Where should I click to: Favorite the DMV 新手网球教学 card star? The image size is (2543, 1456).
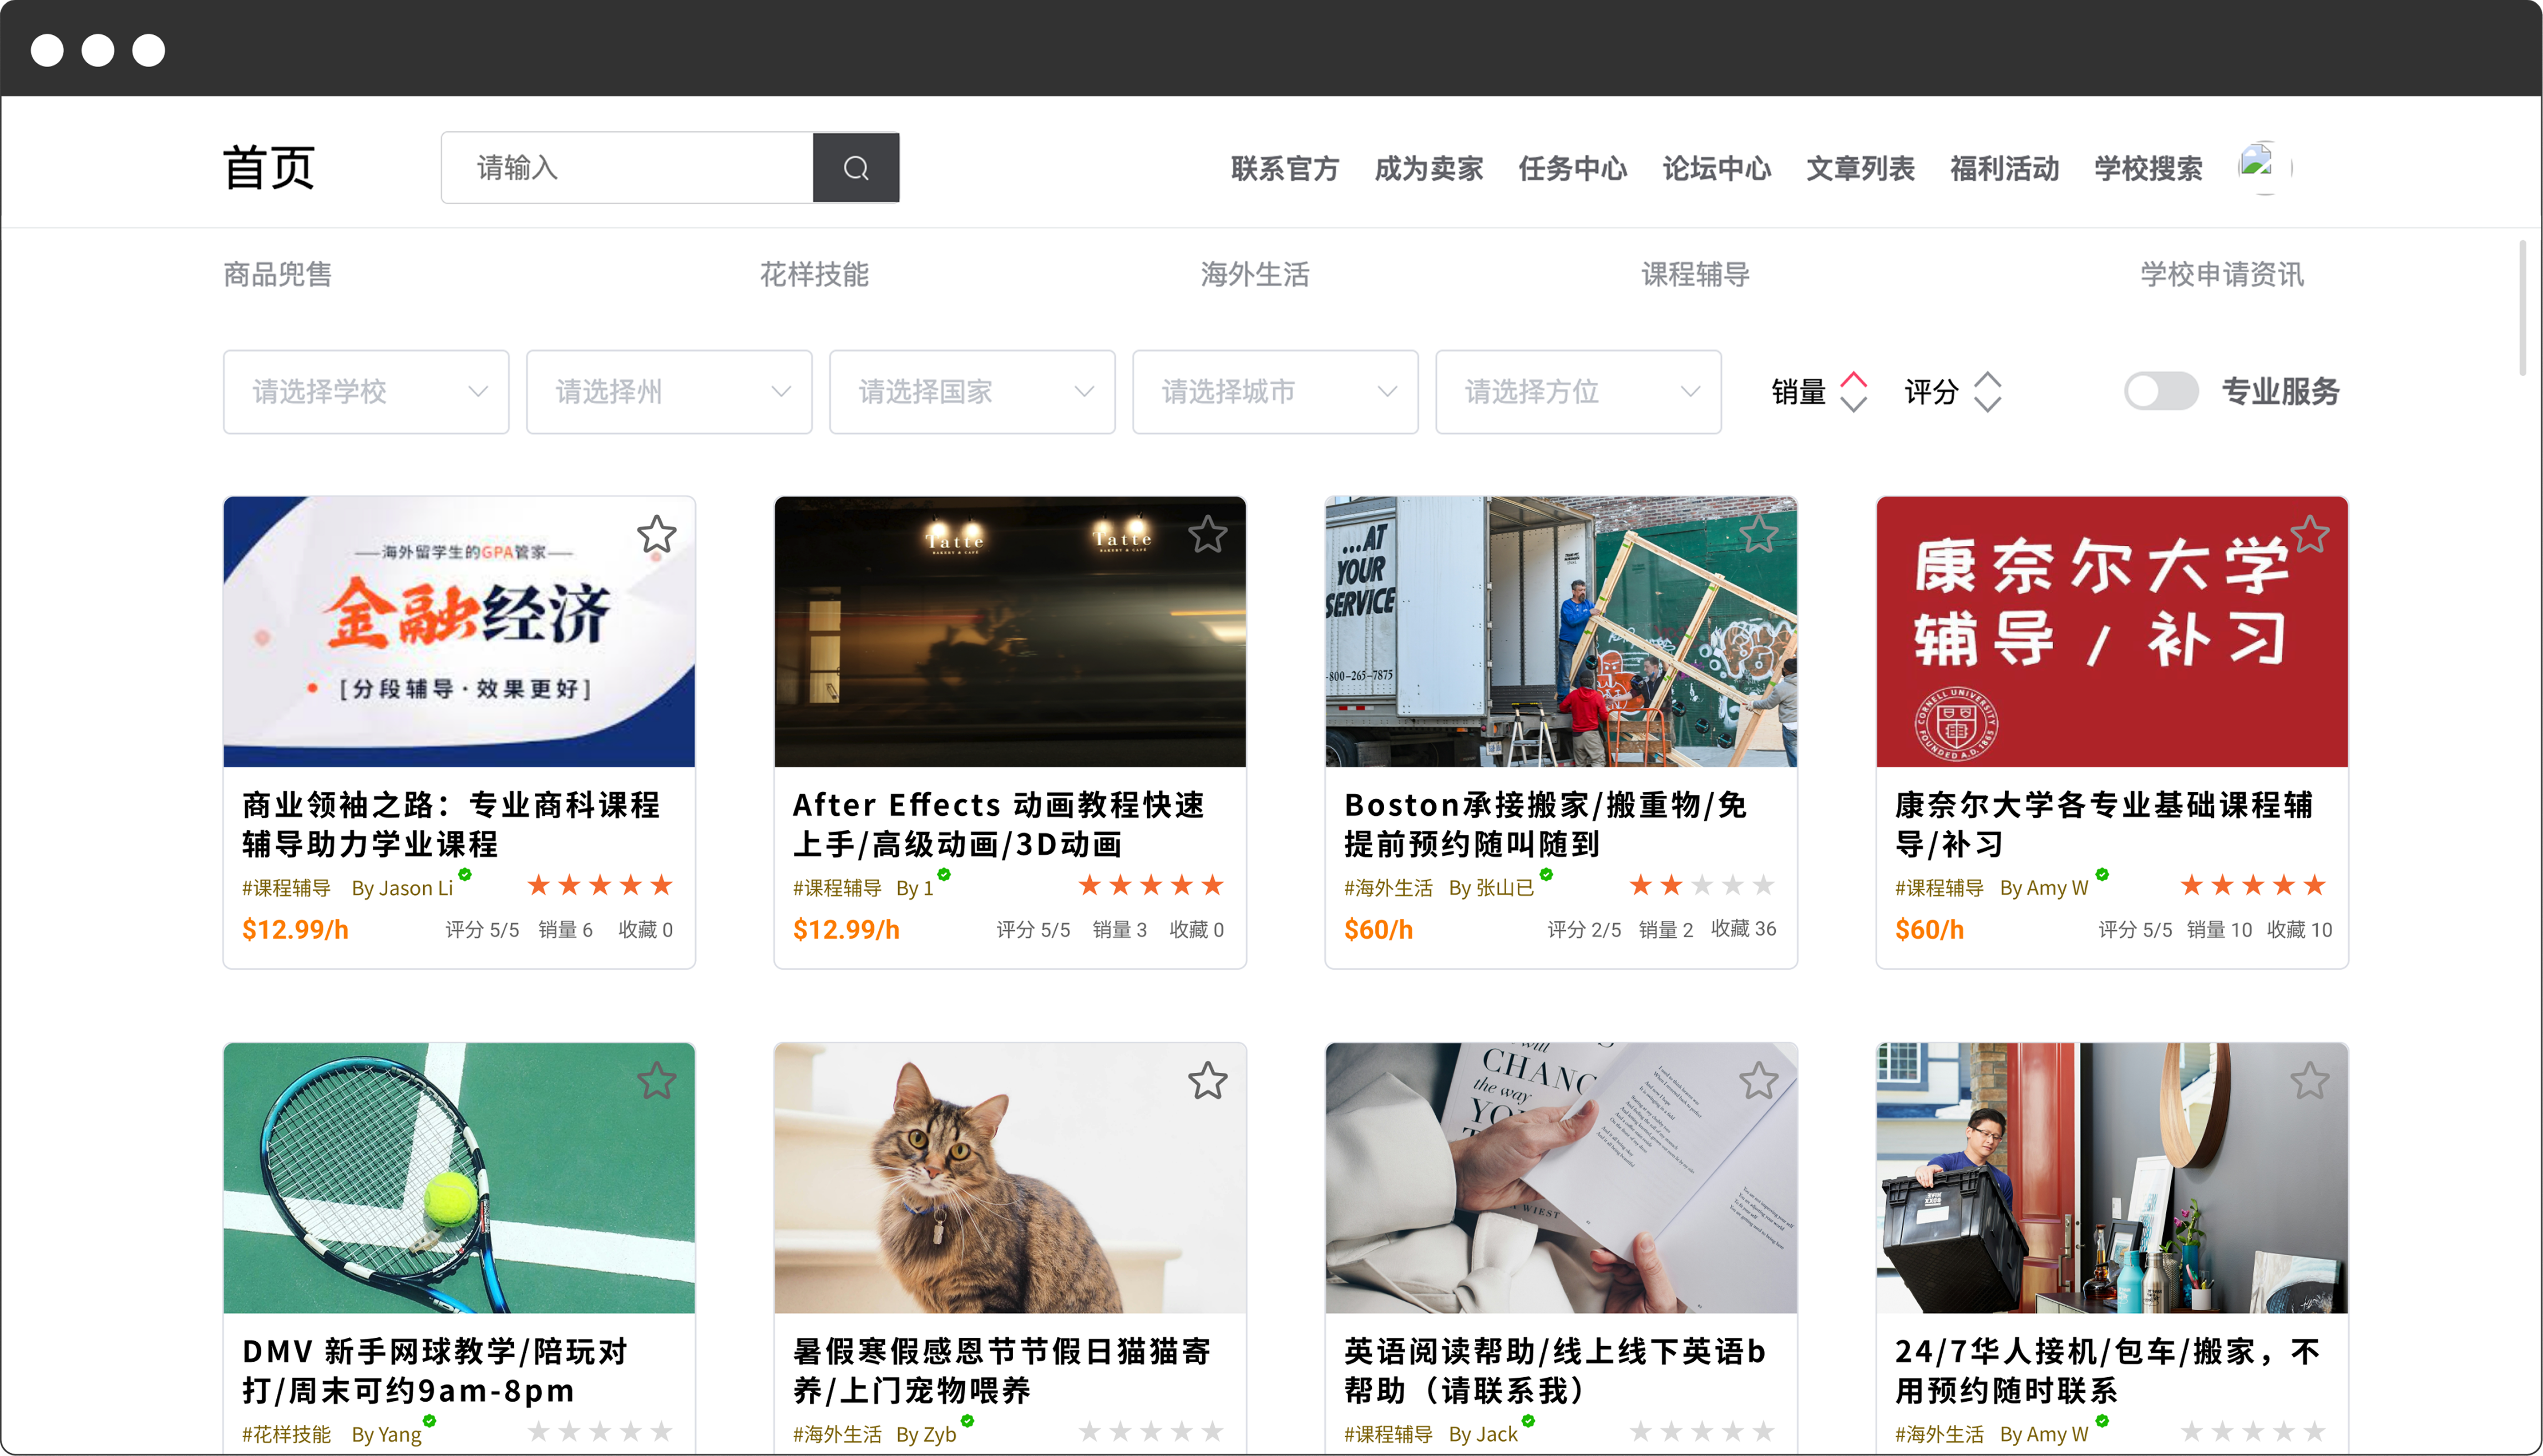pos(657,1081)
